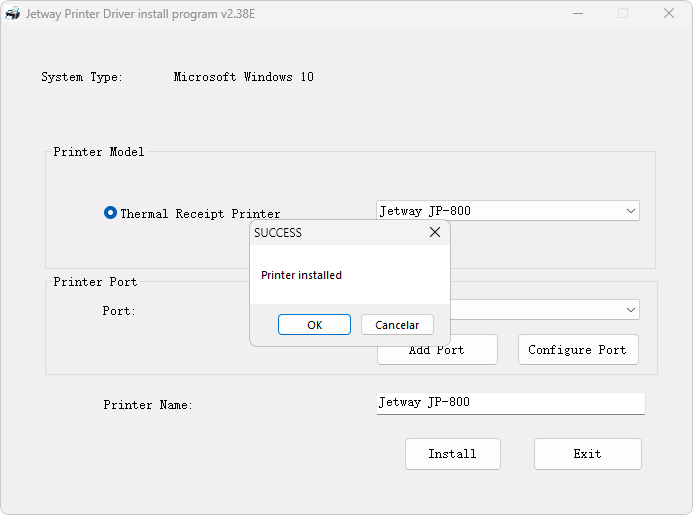Click the Printer installed message text
This screenshot has width=693, height=515.
[301, 275]
